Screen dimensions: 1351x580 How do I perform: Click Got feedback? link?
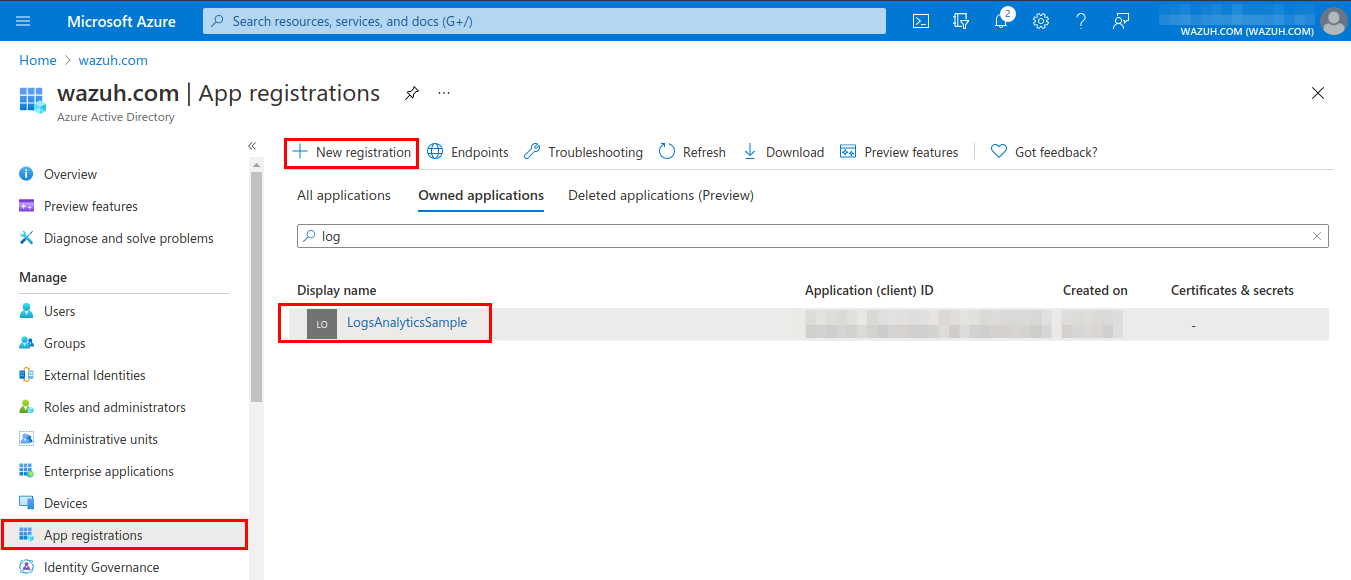pos(1044,152)
